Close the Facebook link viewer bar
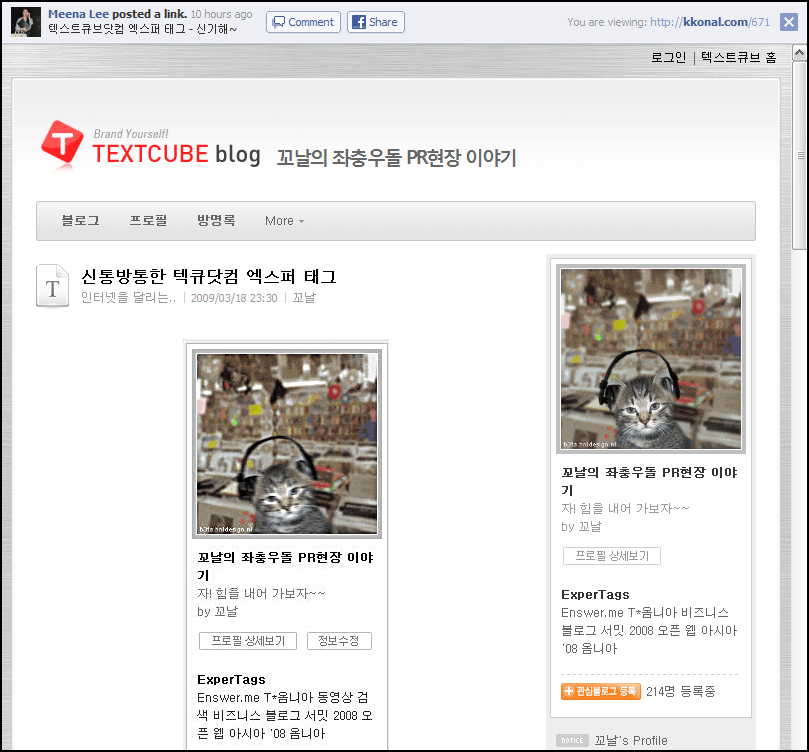The image size is (809, 752). point(789,22)
